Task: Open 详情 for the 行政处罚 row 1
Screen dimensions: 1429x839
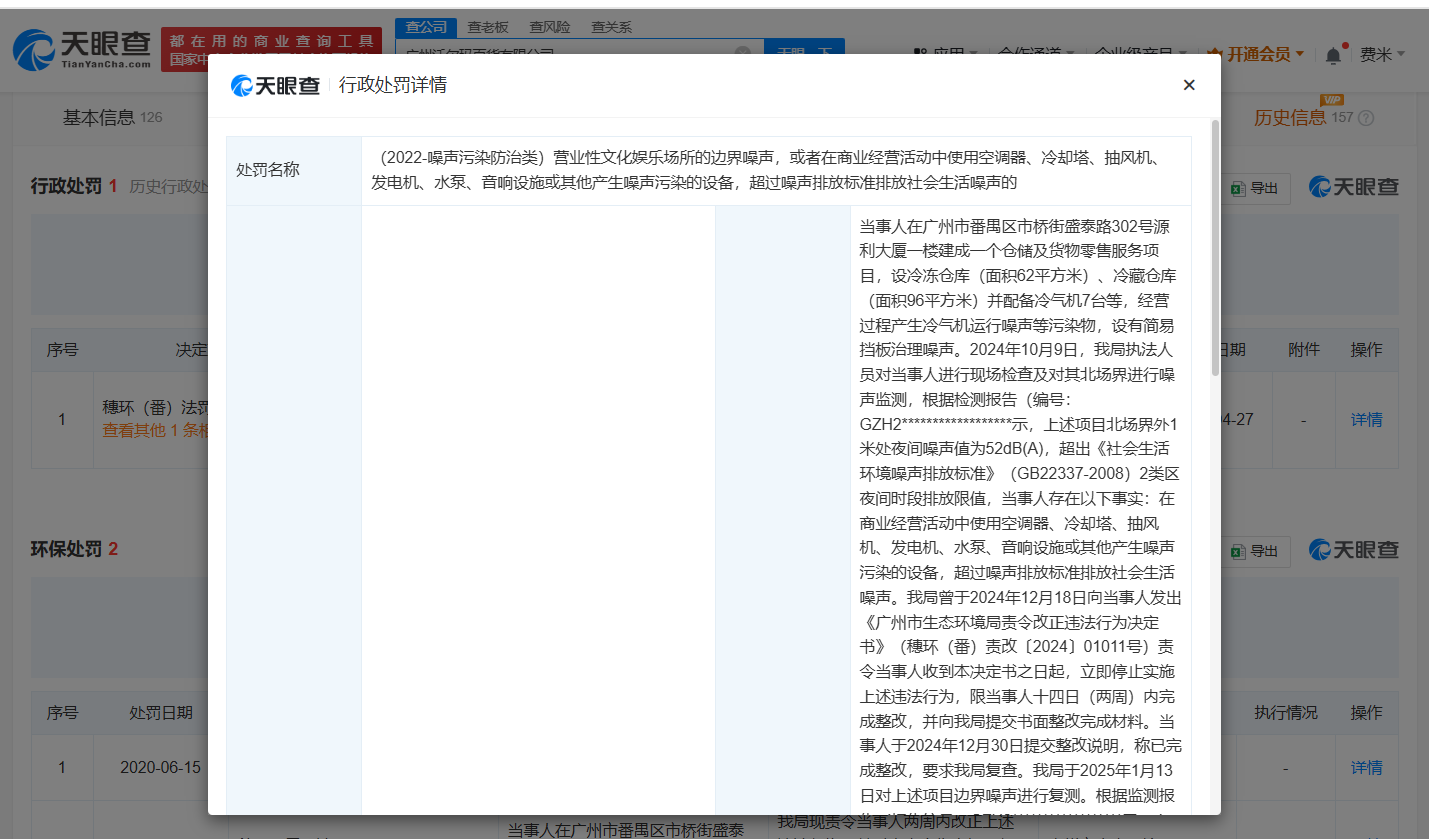Action: pyautogui.click(x=1366, y=420)
